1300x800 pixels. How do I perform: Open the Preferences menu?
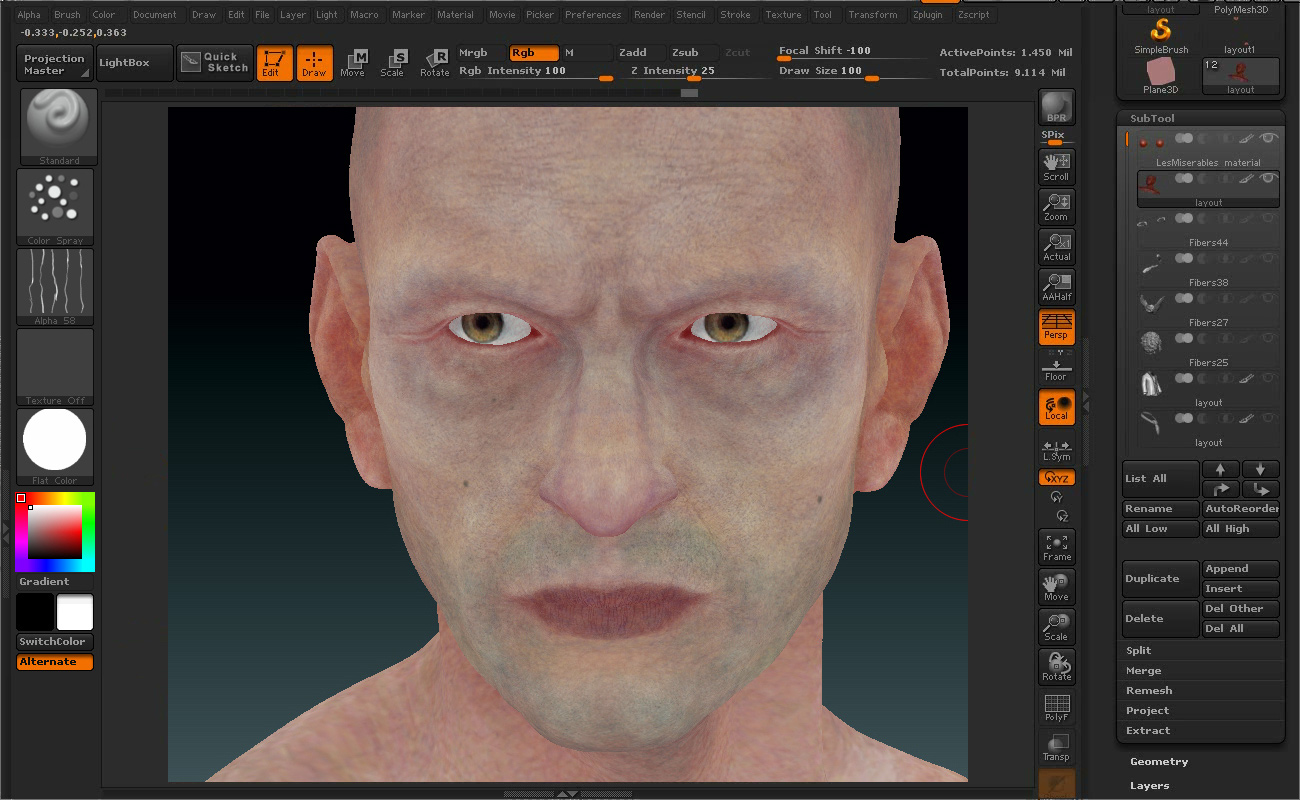click(593, 15)
